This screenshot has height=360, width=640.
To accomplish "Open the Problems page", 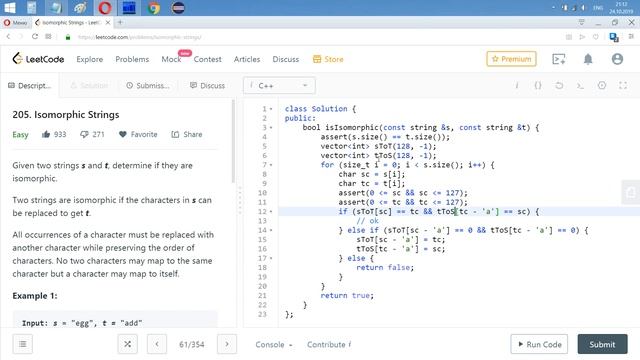I will click(132, 59).
